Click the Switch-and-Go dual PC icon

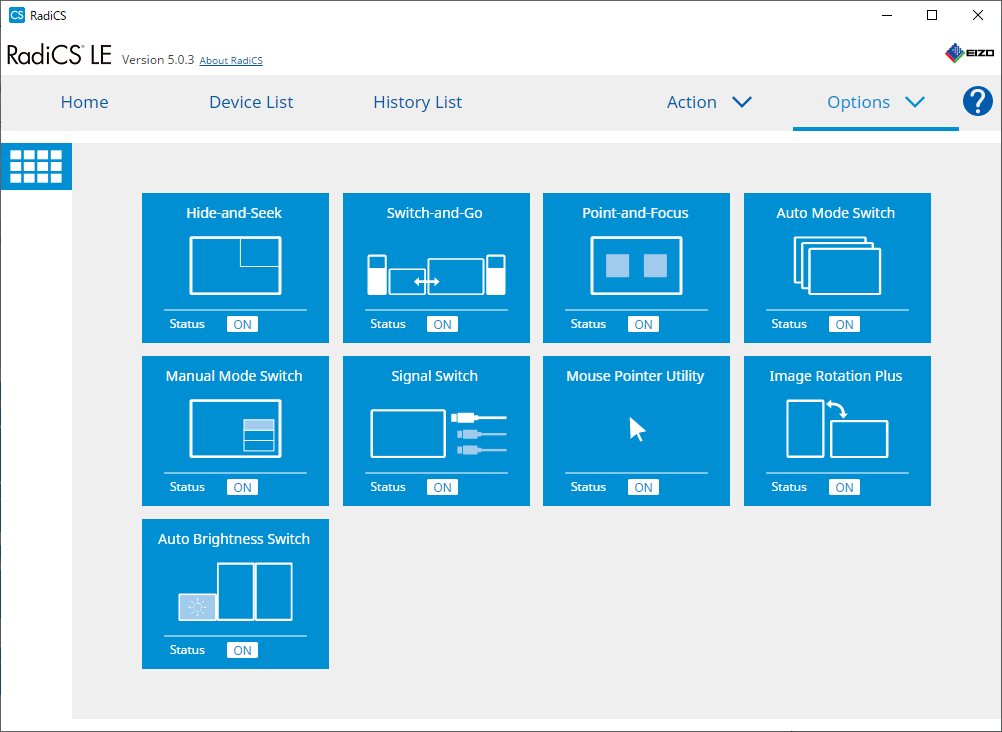436,274
